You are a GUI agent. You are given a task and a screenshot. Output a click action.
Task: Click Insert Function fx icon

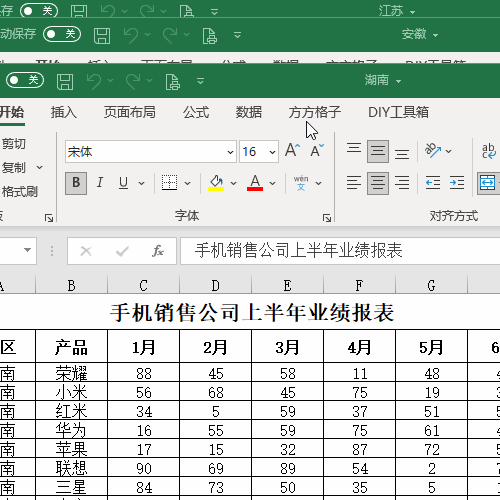click(158, 251)
